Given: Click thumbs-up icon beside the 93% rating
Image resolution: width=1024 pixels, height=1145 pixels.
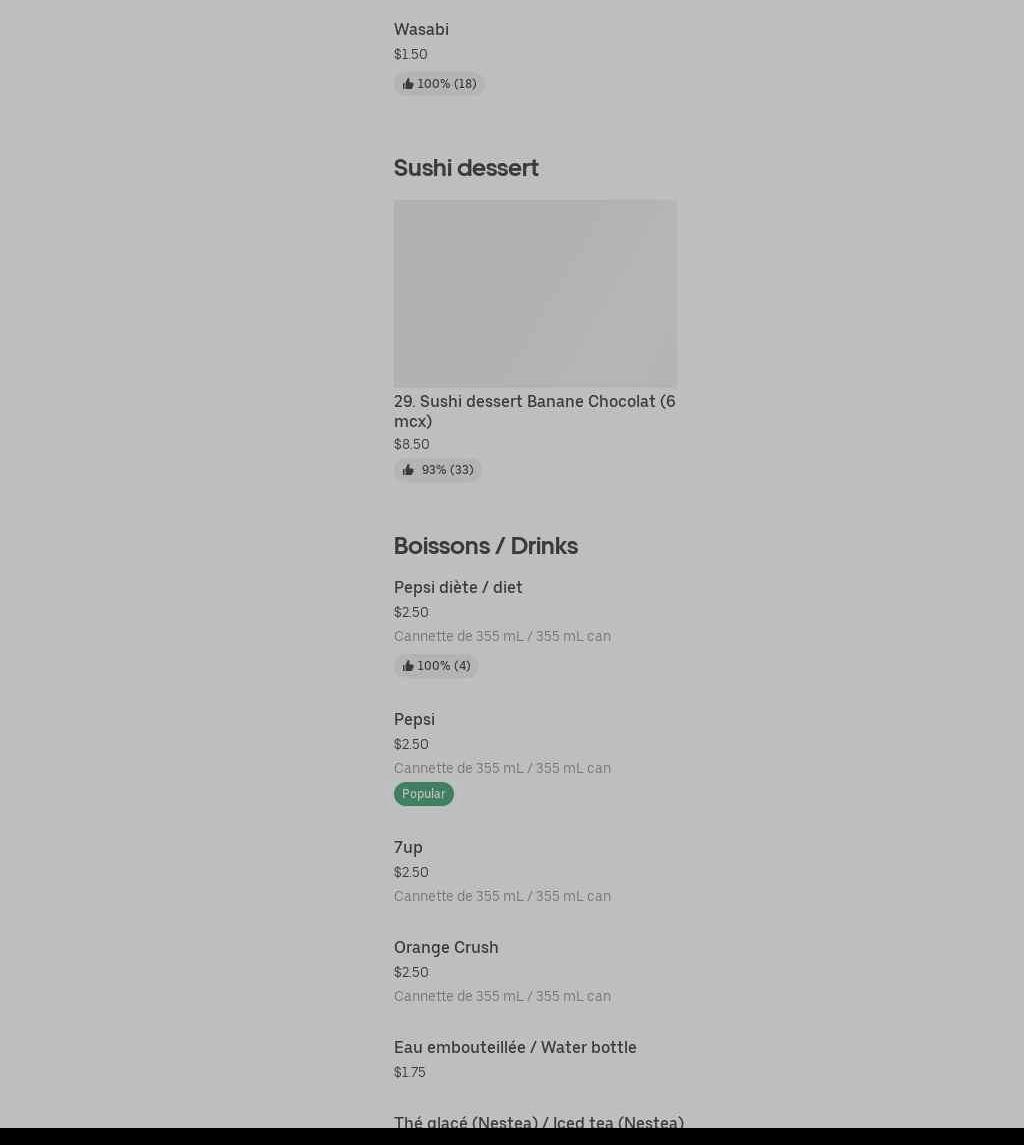Looking at the screenshot, I should pos(408,470).
